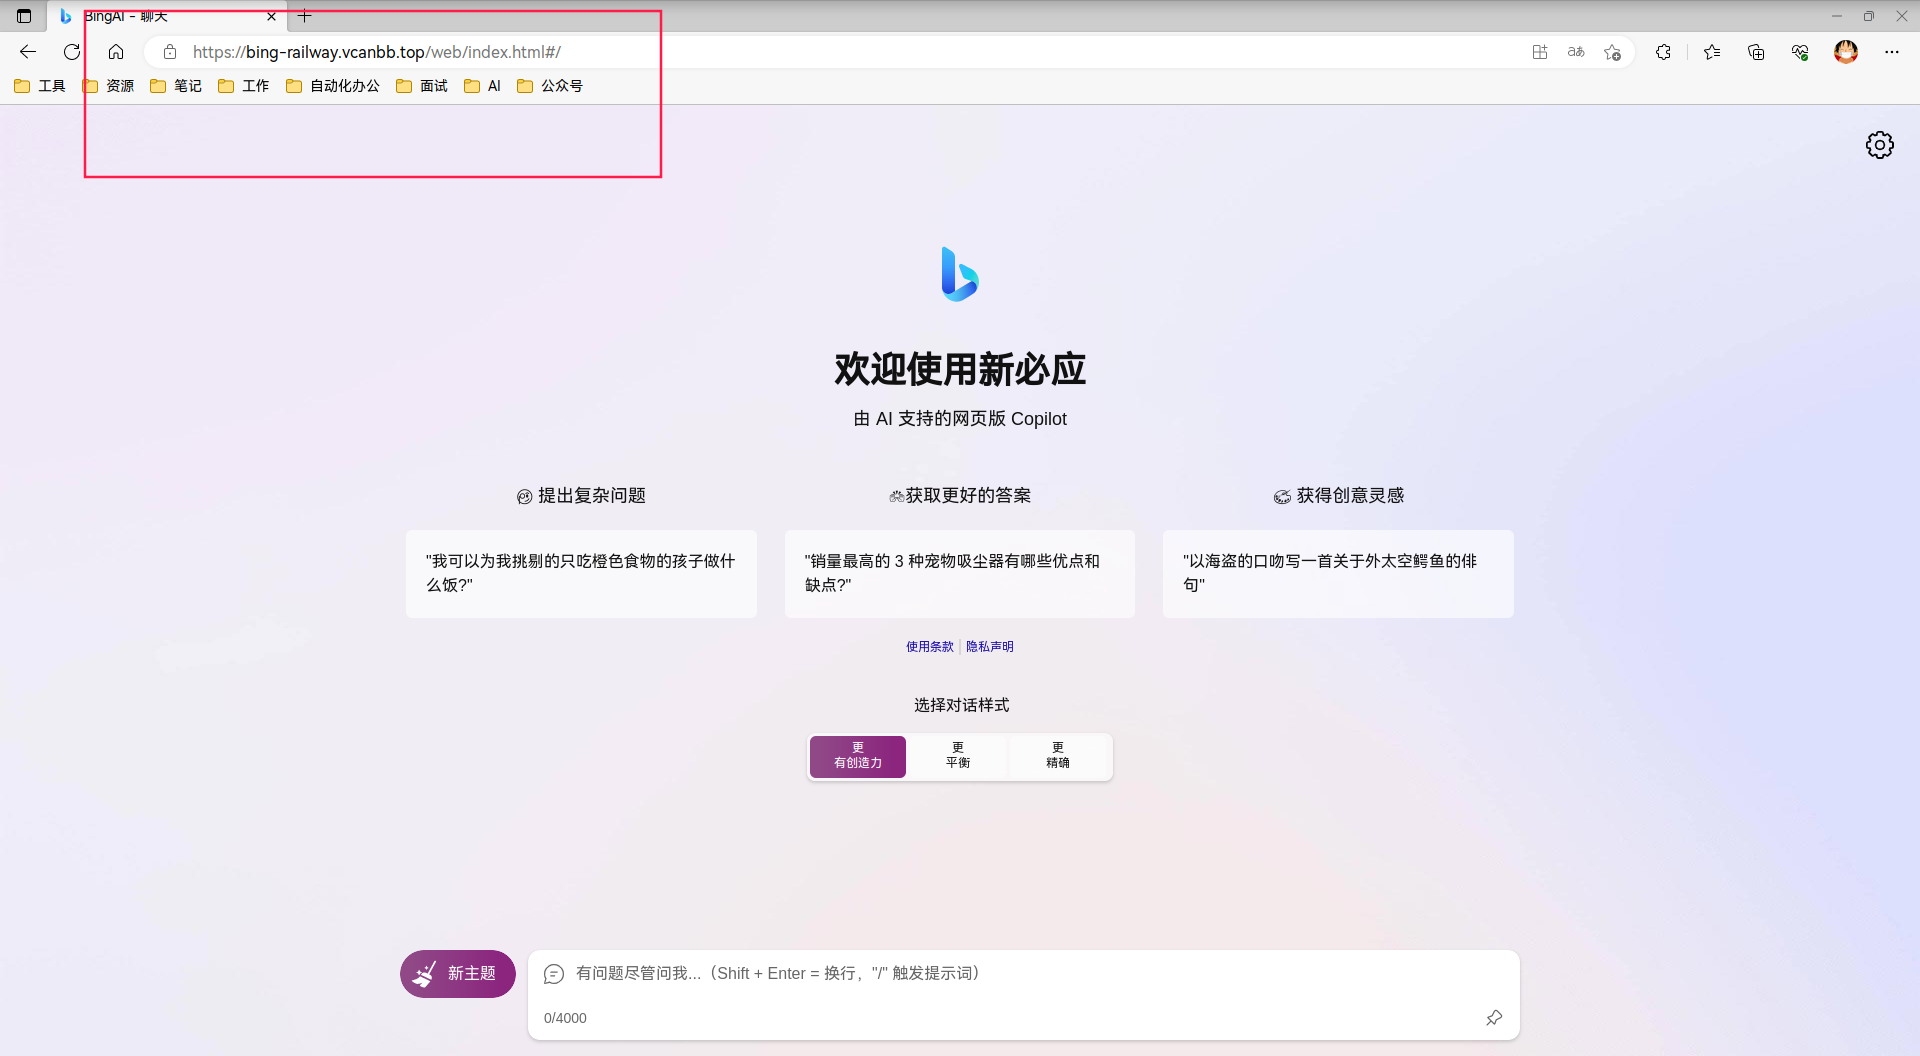The width and height of the screenshot is (1920, 1056).
Task: Open the Collections icon in the toolbar
Action: tap(1756, 52)
